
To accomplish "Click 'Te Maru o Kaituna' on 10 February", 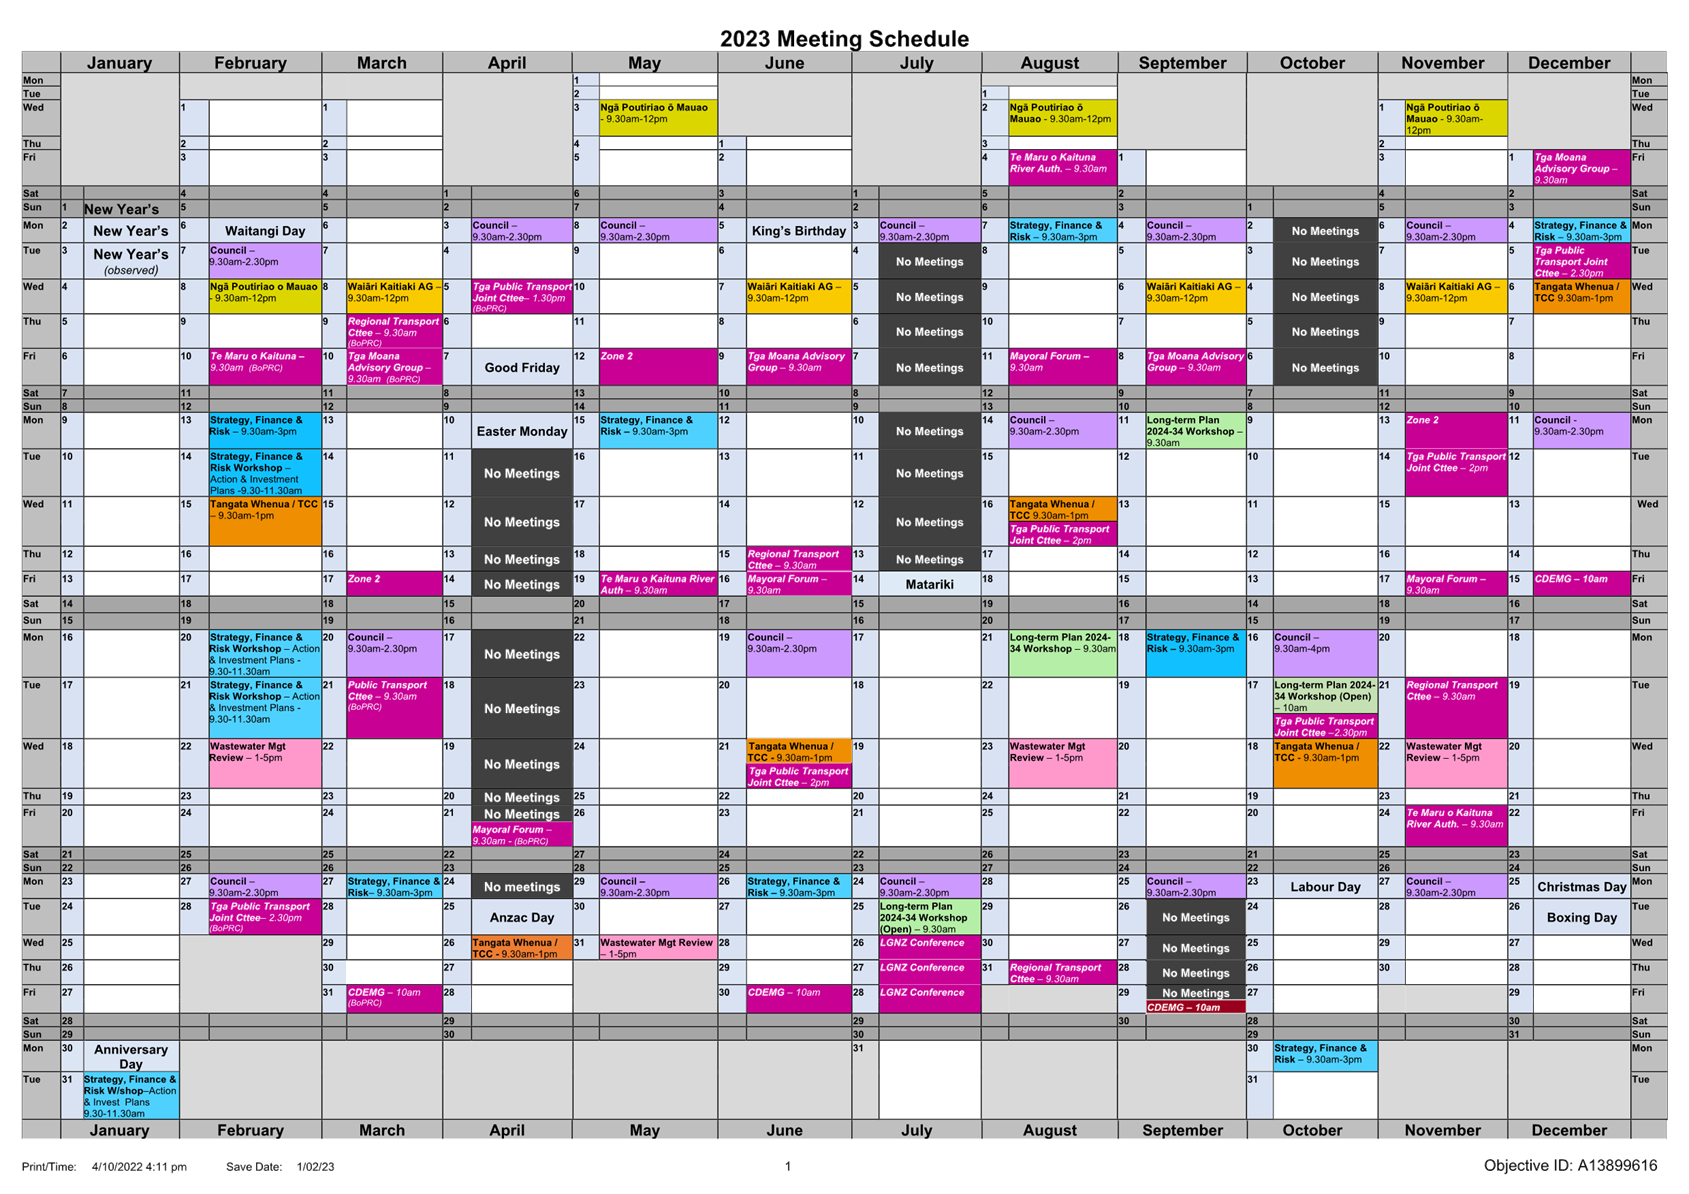I will 265,367.
